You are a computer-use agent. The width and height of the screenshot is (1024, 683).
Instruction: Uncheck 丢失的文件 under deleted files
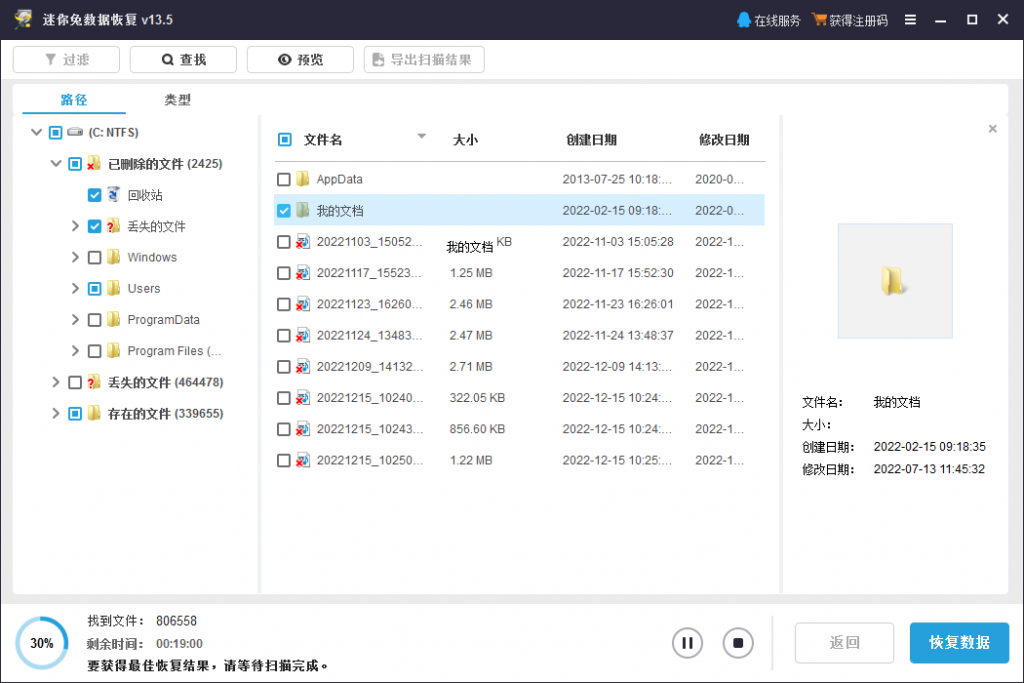[94, 226]
